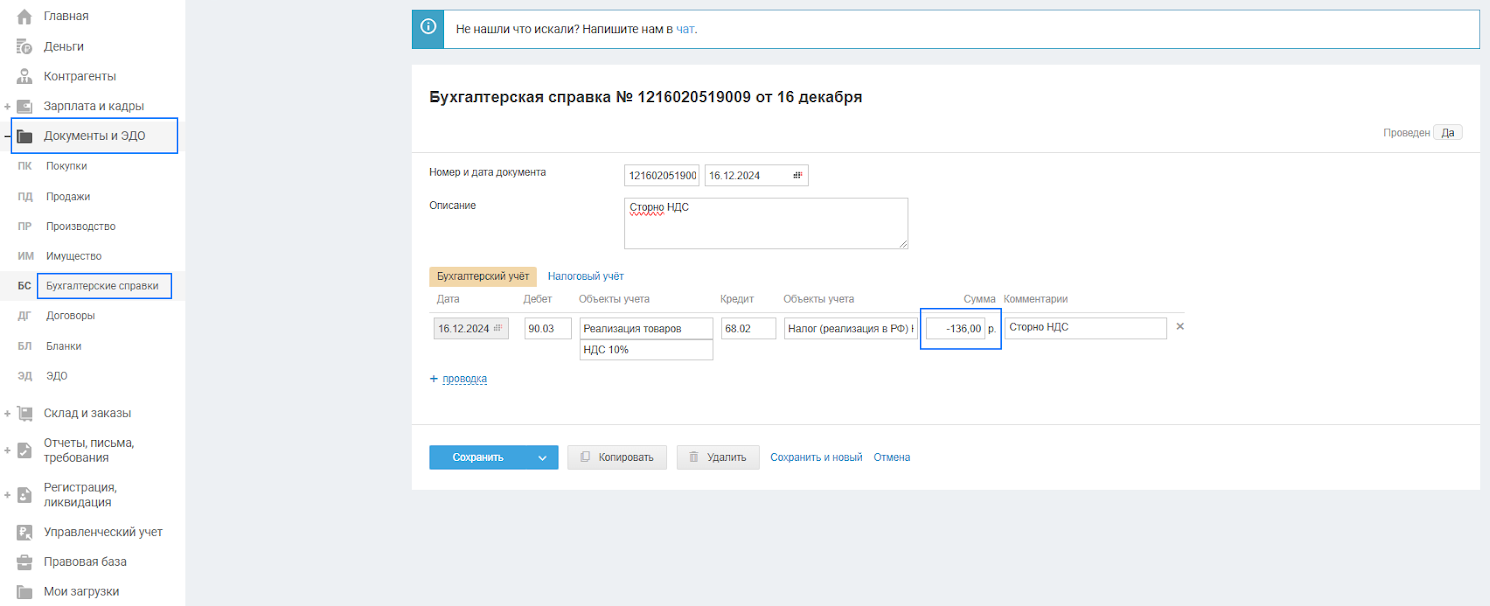Click the Кредит account field 68.02
Screen dimensions: 1490x606
point(748,328)
